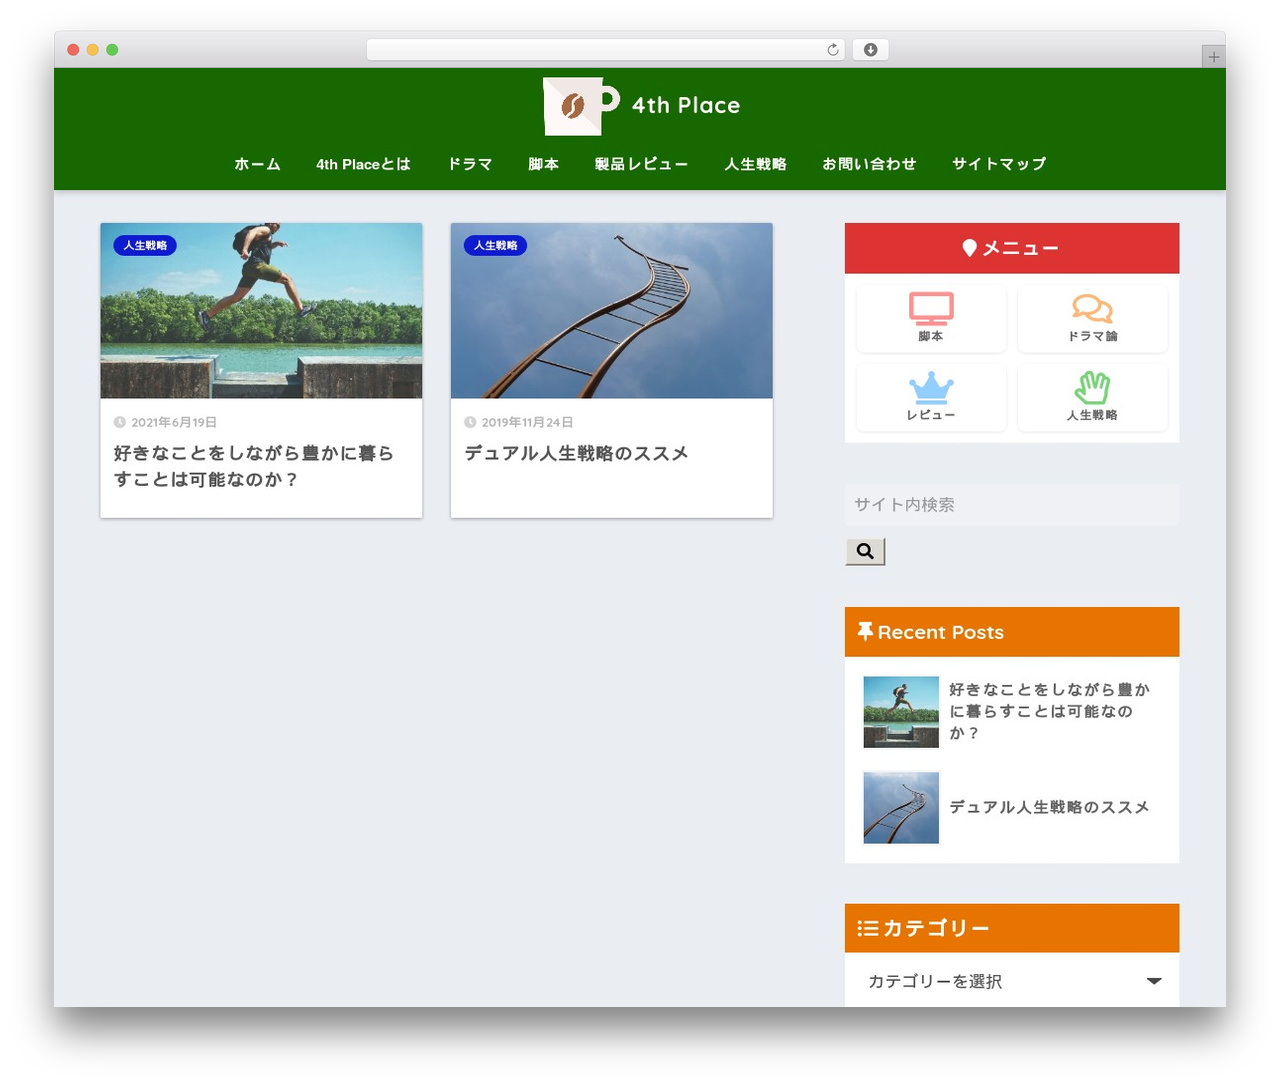Go to ホーム in navigation
1280x1084 pixels.
tap(257, 164)
